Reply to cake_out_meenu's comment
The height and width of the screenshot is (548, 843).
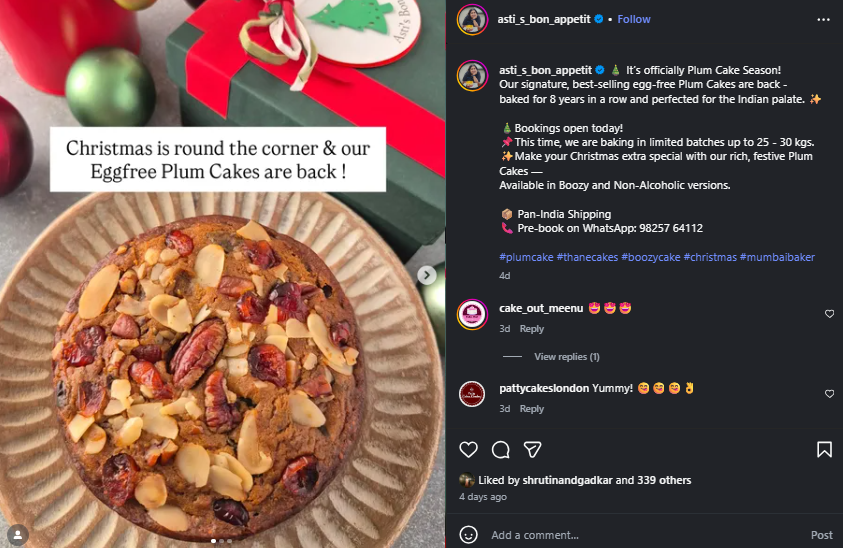(x=532, y=329)
